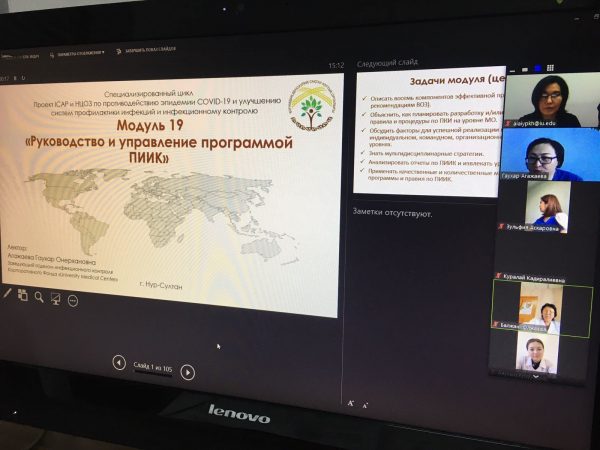Screen dimensions: 600x450
Task: Click the next slide preview thumbnail
Action: click(x=425, y=130)
